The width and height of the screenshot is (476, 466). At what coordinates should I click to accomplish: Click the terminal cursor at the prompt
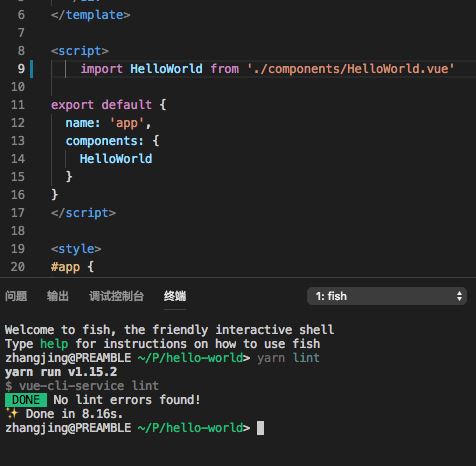pos(260,428)
